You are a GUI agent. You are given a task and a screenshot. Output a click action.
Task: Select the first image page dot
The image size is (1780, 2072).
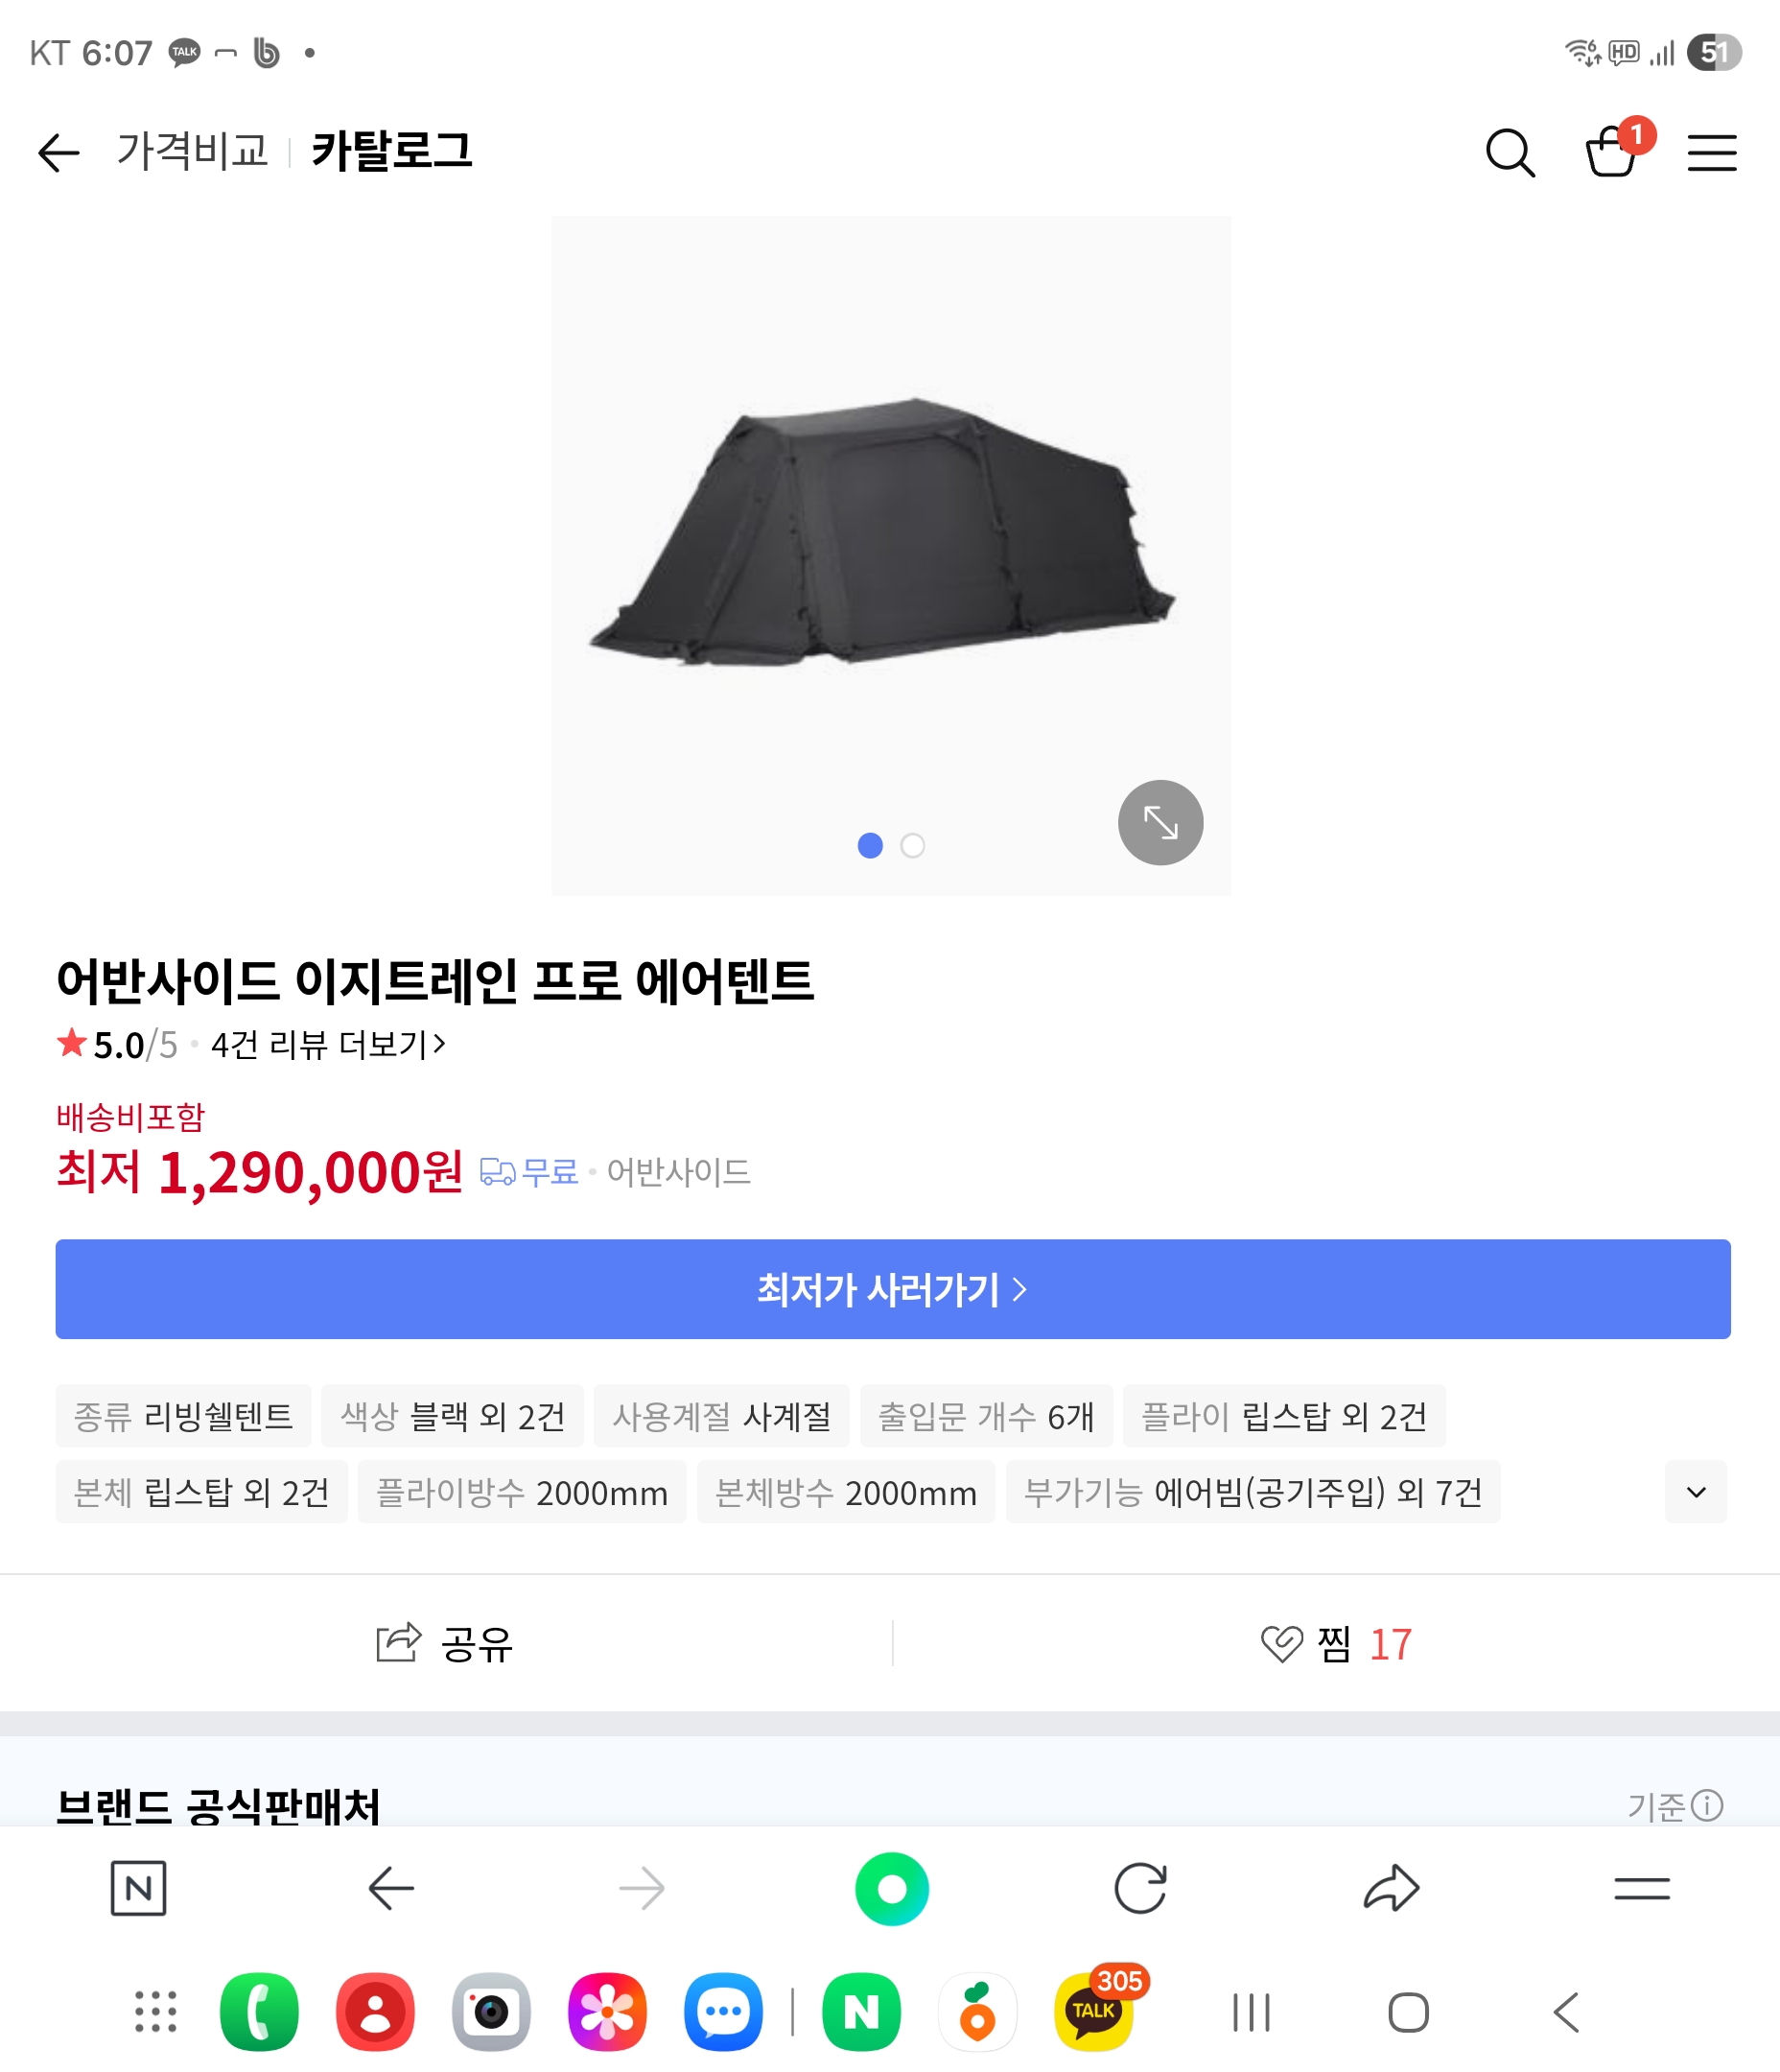tap(870, 846)
